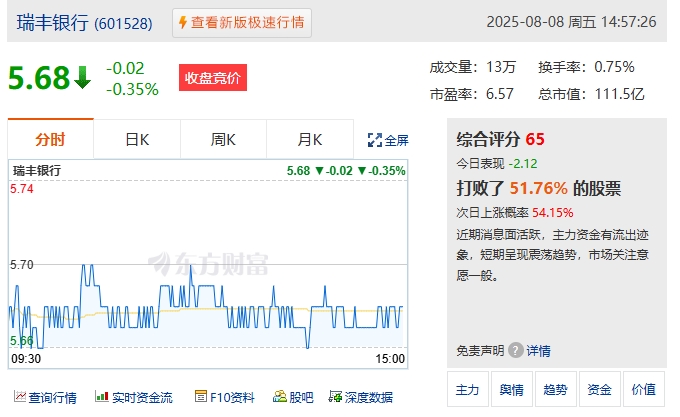680x417 pixels.
Task: Open the 价值 analysis tab
Action: tap(644, 389)
